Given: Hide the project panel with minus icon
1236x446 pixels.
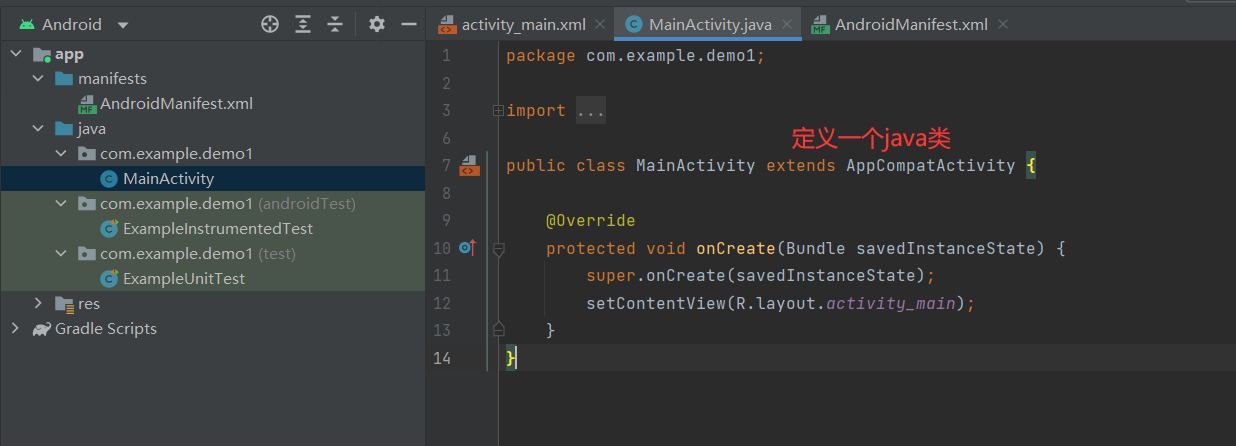Looking at the screenshot, I should (x=408, y=24).
